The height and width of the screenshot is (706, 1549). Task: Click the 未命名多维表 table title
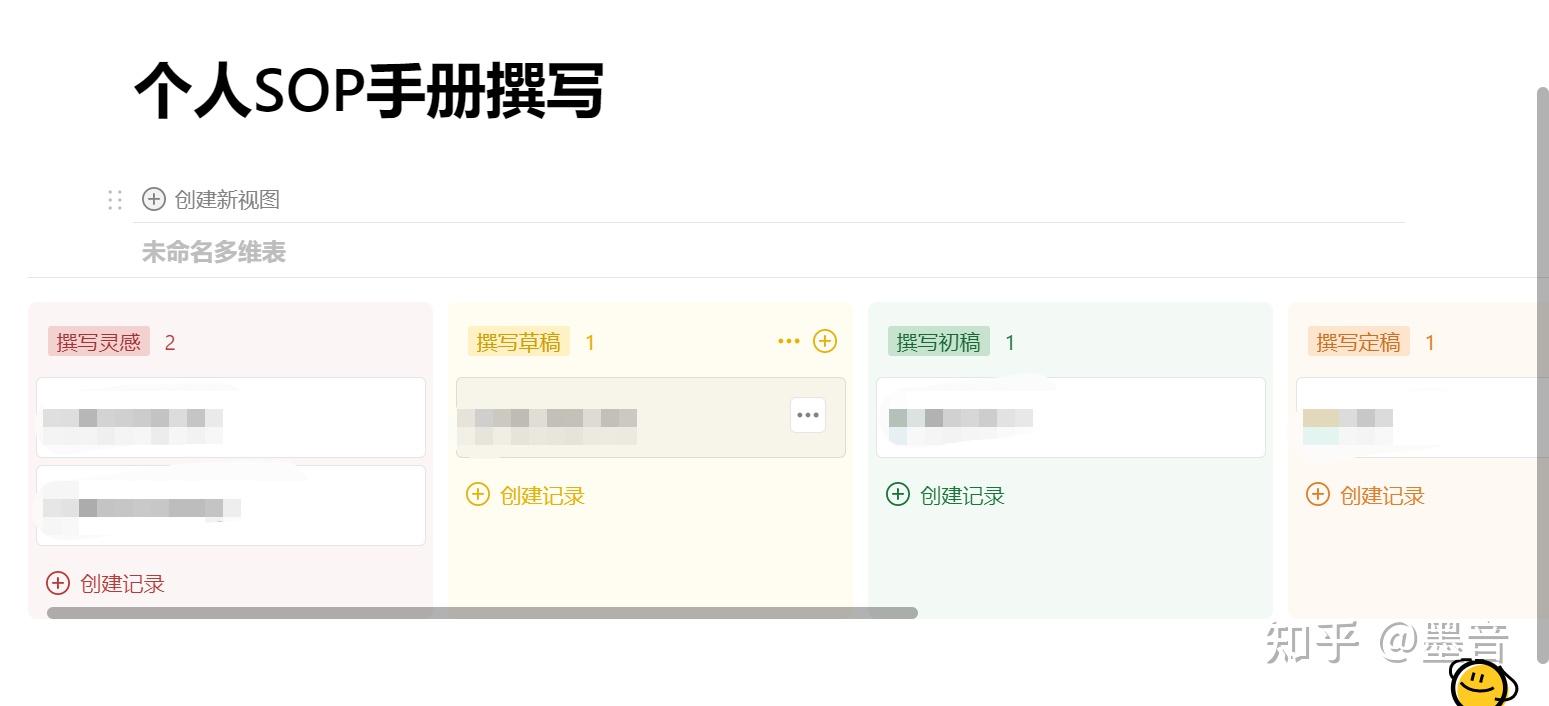point(214,252)
